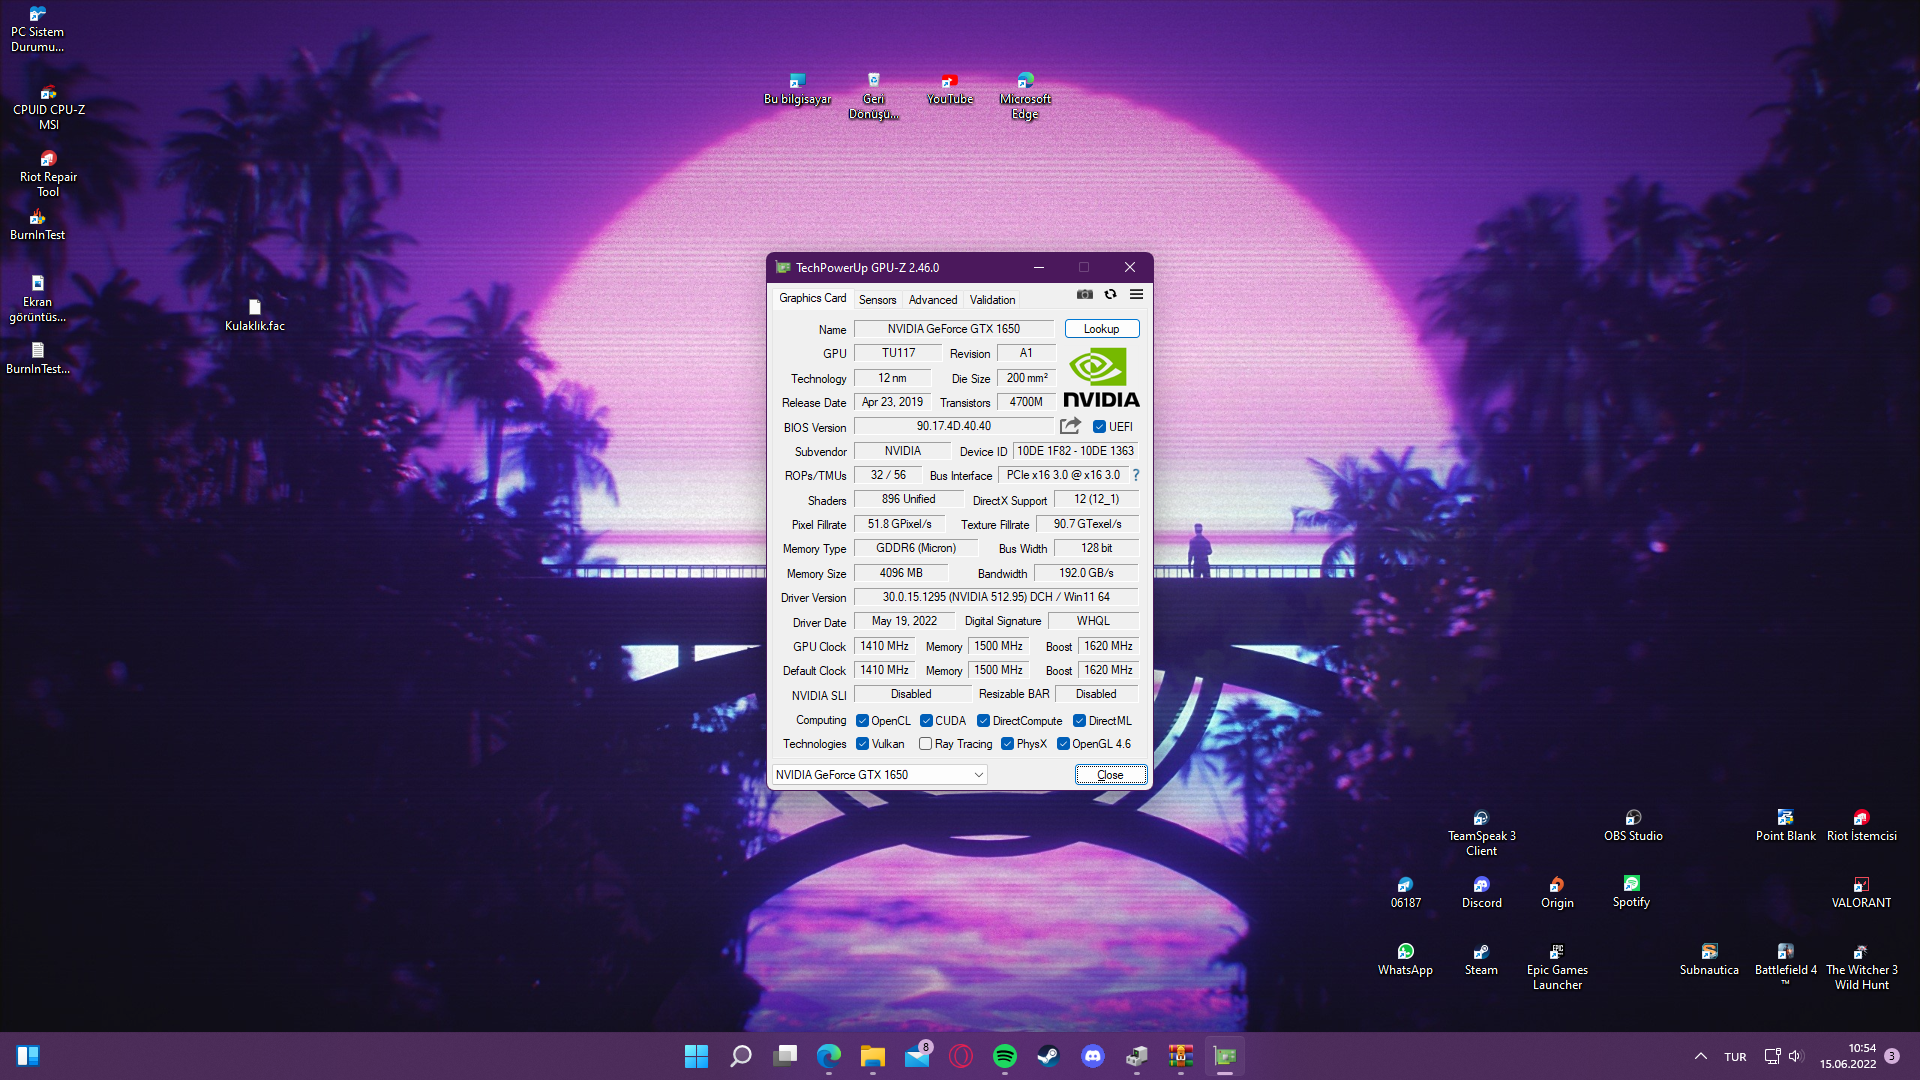Click the Bus Interface question mark

(1136, 475)
